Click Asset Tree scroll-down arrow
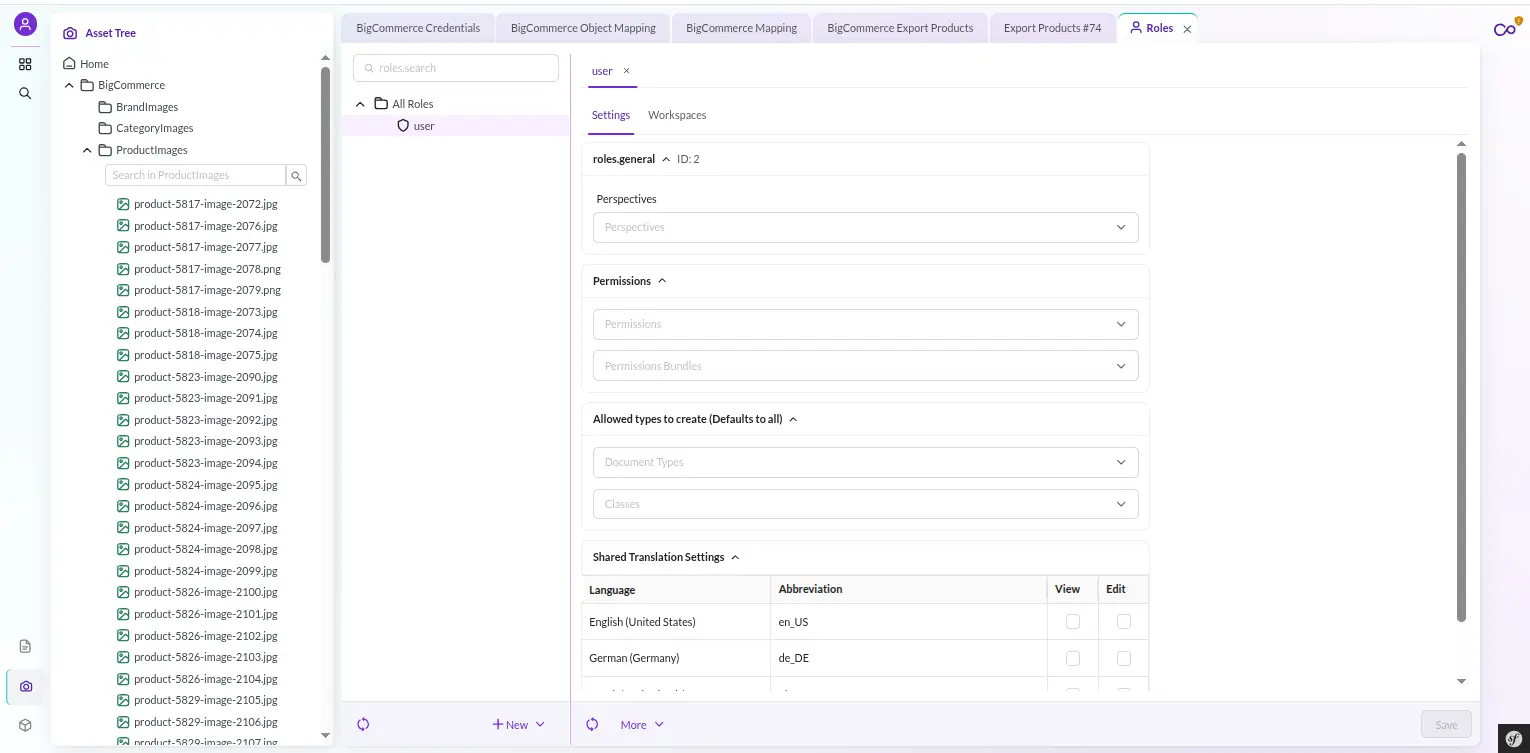Screen dimensions: 1530x753 coord(325,735)
